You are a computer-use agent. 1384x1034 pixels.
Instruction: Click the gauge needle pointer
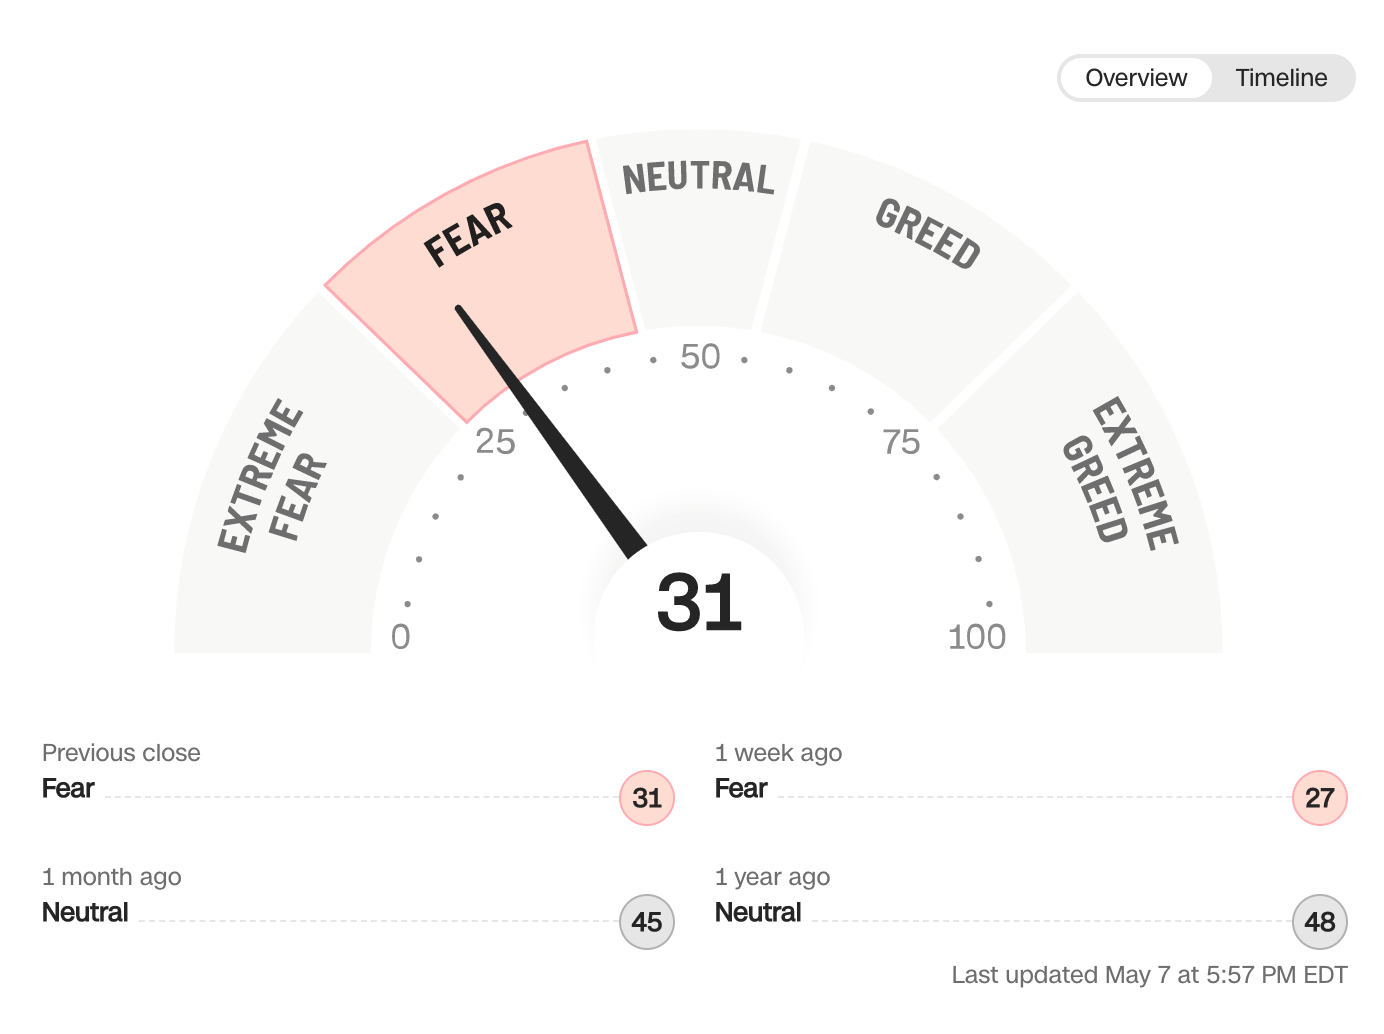point(550,431)
